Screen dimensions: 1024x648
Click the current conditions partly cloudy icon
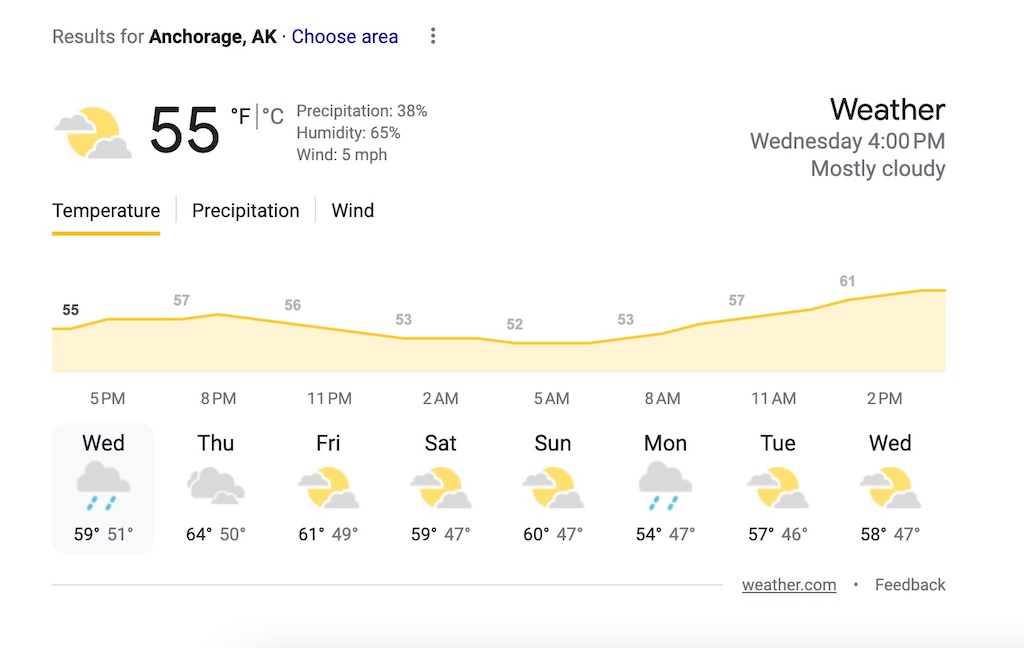(x=93, y=133)
